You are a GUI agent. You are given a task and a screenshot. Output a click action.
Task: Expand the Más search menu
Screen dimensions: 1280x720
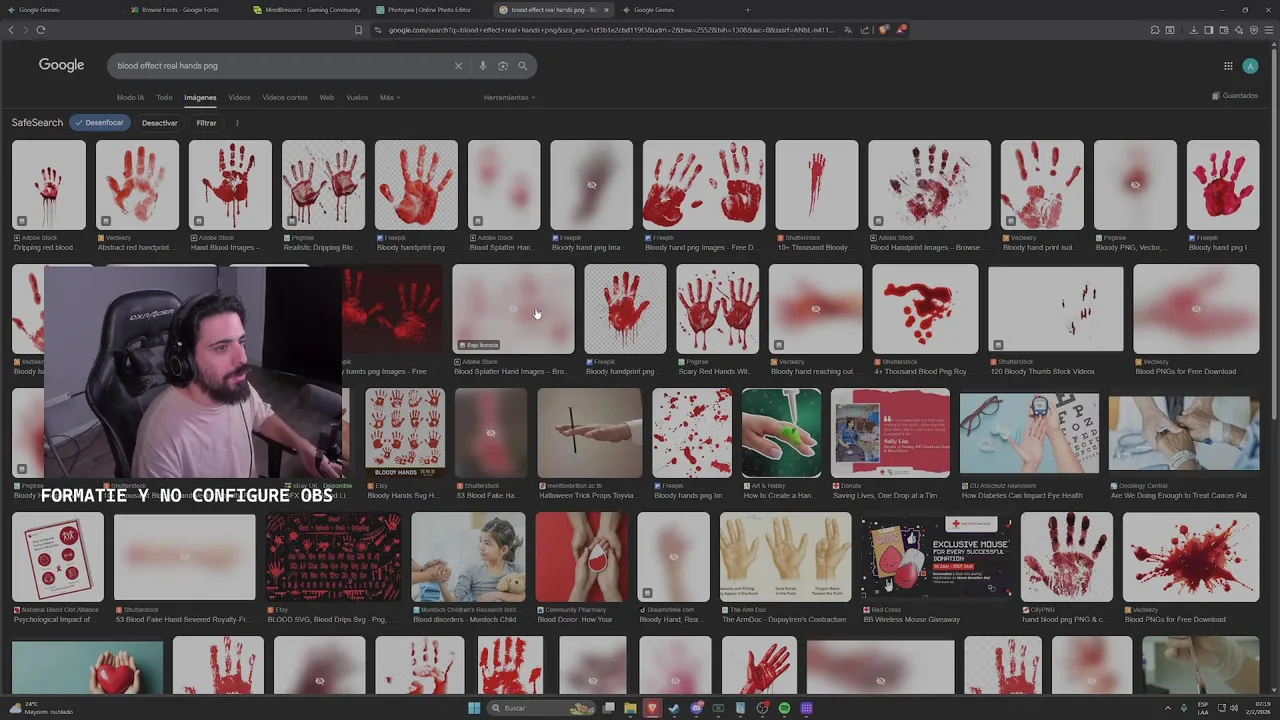tap(389, 97)
